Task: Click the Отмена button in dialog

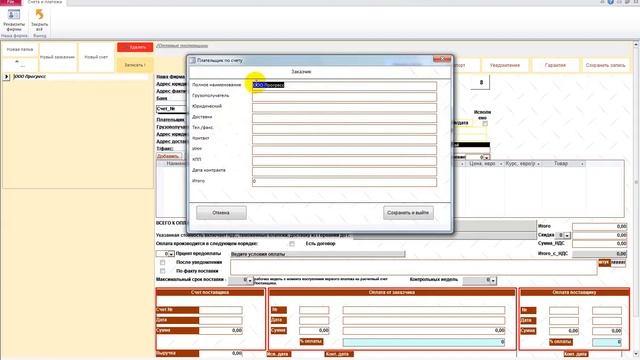Action: (x=221, y=213)
